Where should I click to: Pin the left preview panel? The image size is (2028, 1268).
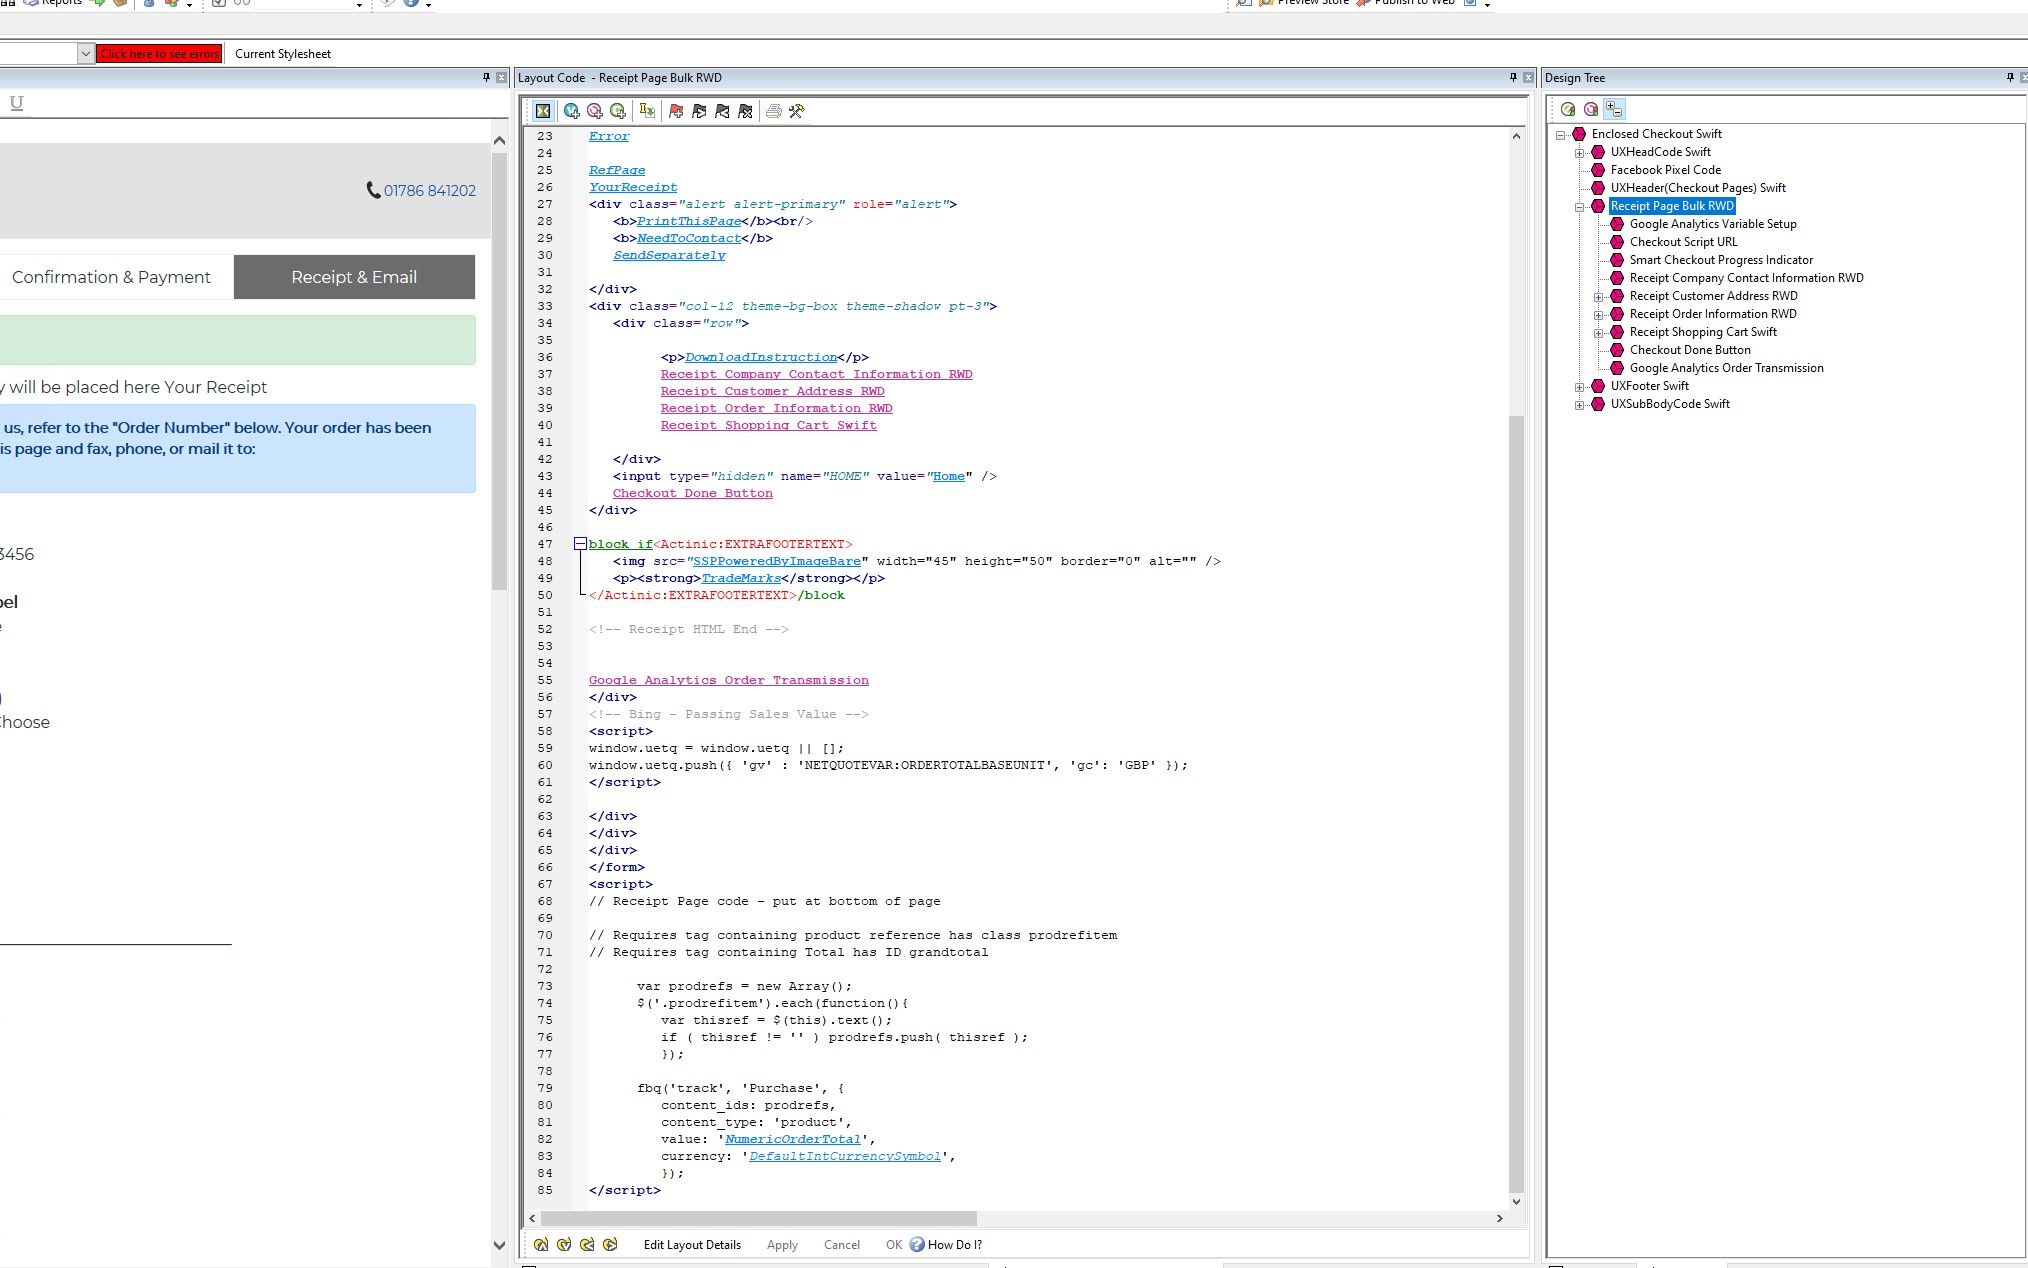pyautogui.click(x=487, y=77)
